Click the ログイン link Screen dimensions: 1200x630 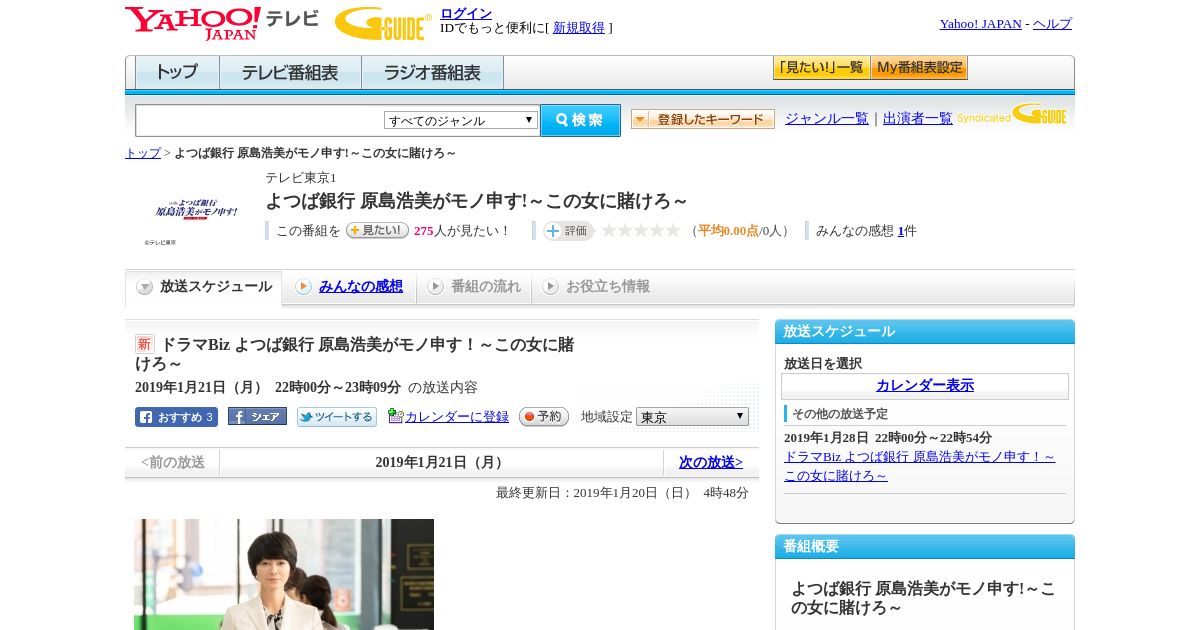coord(466,13)
